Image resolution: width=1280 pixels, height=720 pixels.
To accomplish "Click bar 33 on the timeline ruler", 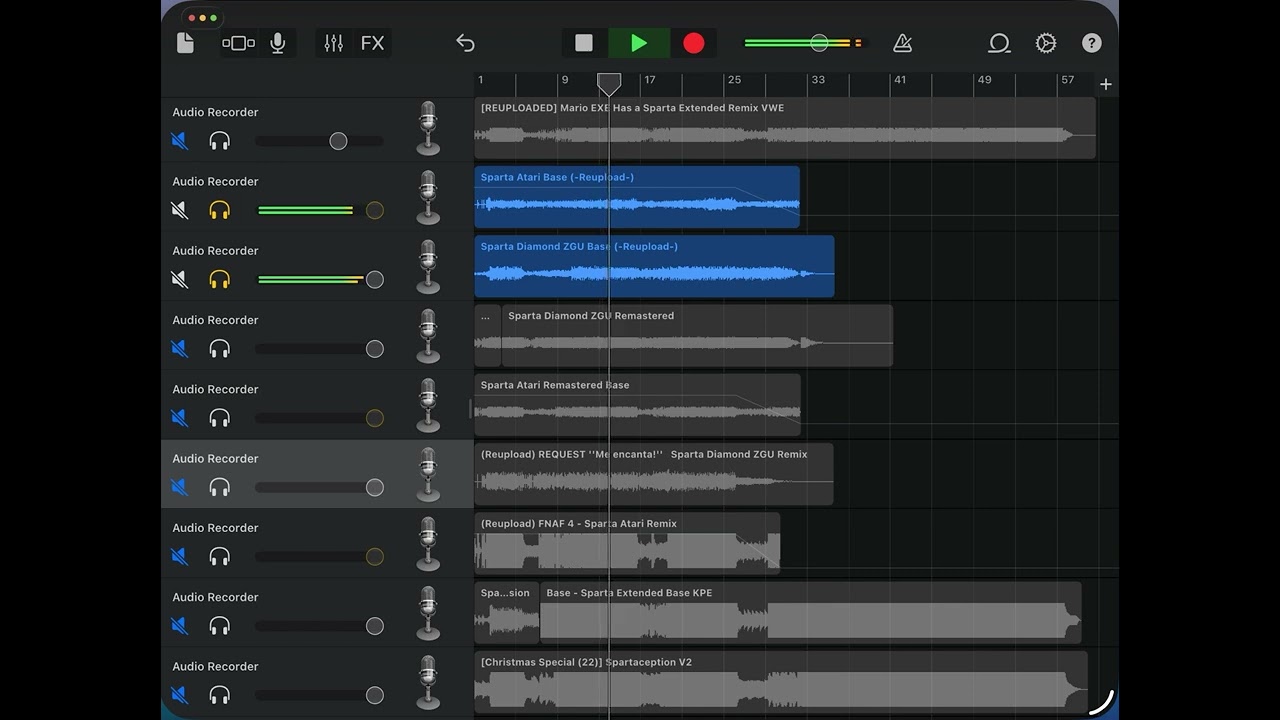I will pos(818,80).
